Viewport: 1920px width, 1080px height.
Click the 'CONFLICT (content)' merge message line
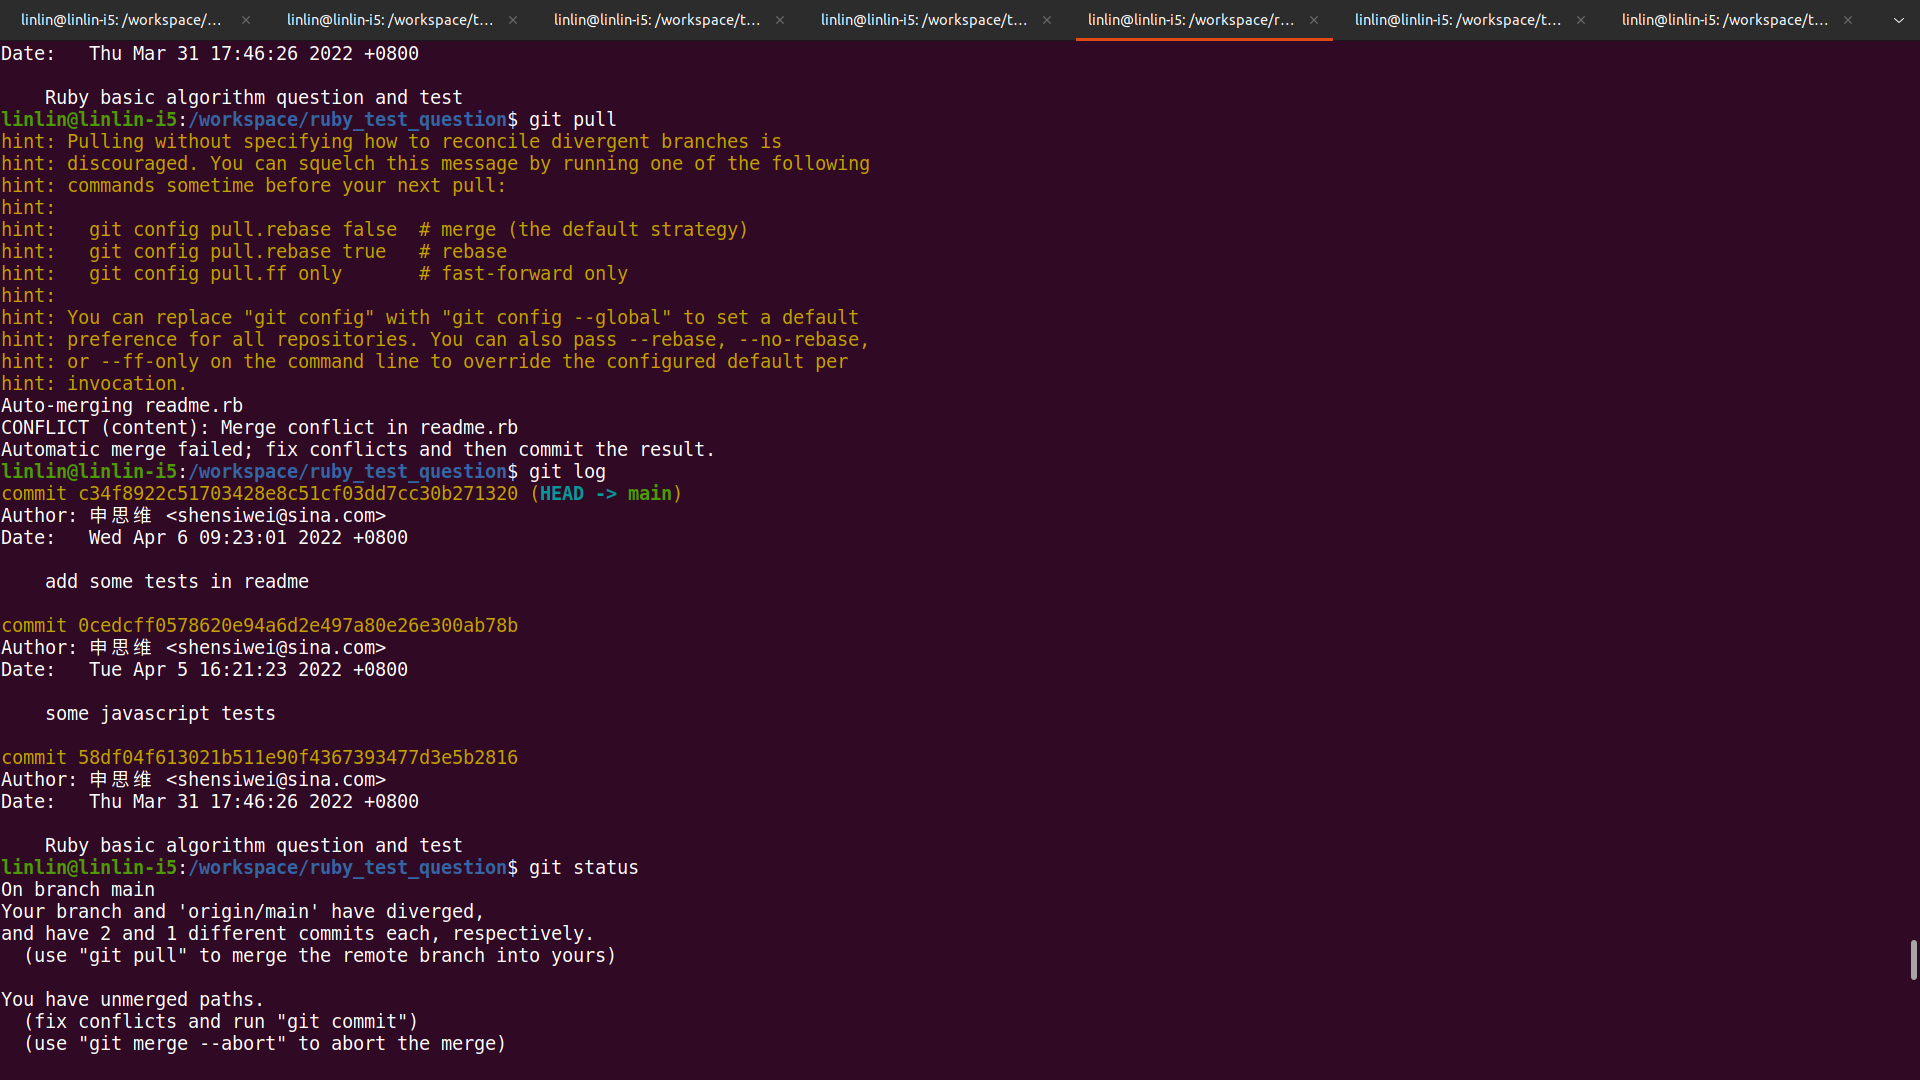(259, 428)
